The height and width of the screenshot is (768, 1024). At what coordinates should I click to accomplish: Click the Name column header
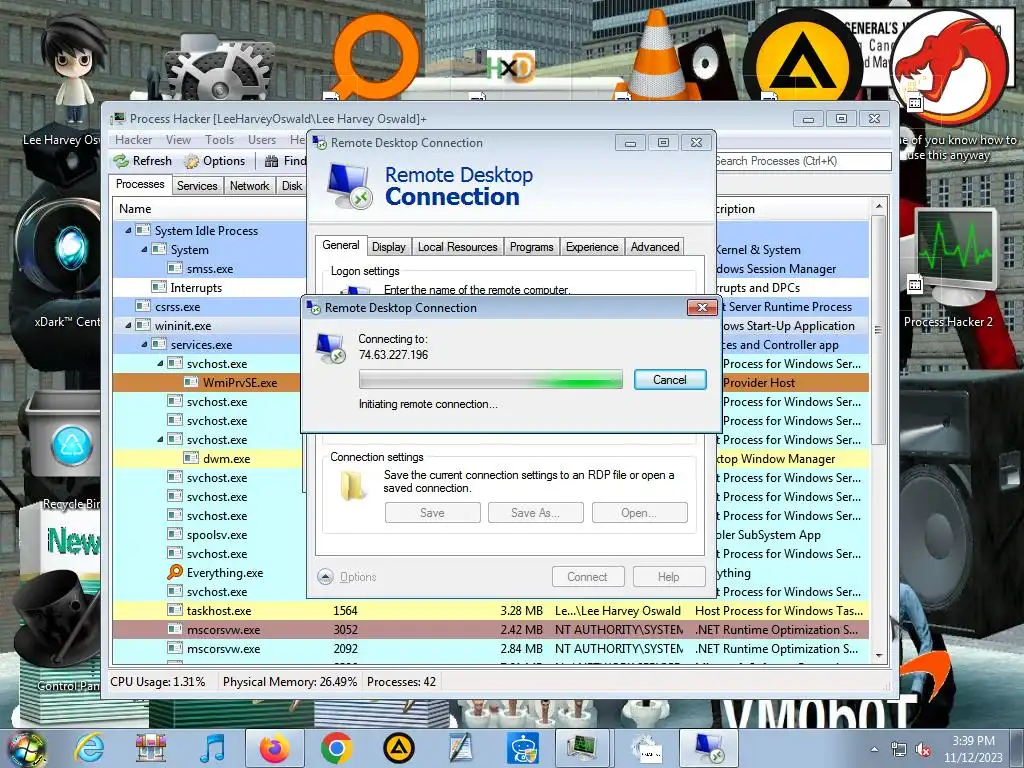tap(209, 209)
